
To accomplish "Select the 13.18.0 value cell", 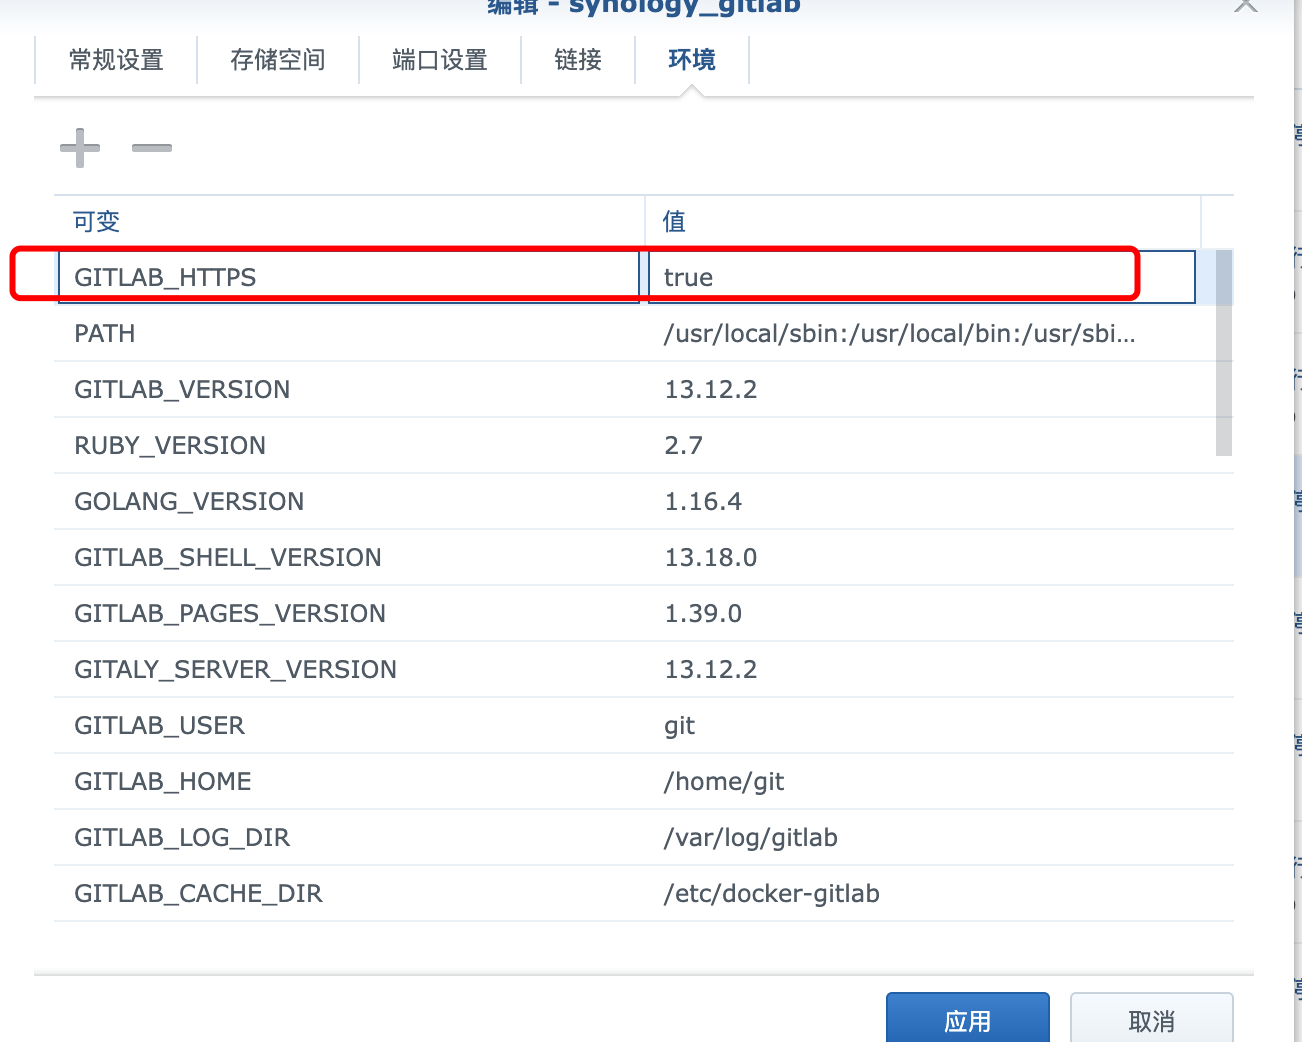I will pos(711,557).
